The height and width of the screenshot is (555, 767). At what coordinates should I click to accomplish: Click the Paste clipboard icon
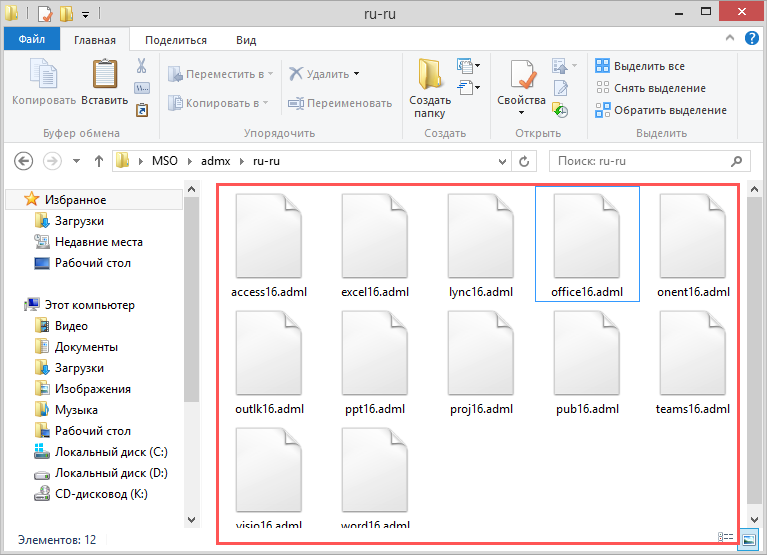[105, 73]
